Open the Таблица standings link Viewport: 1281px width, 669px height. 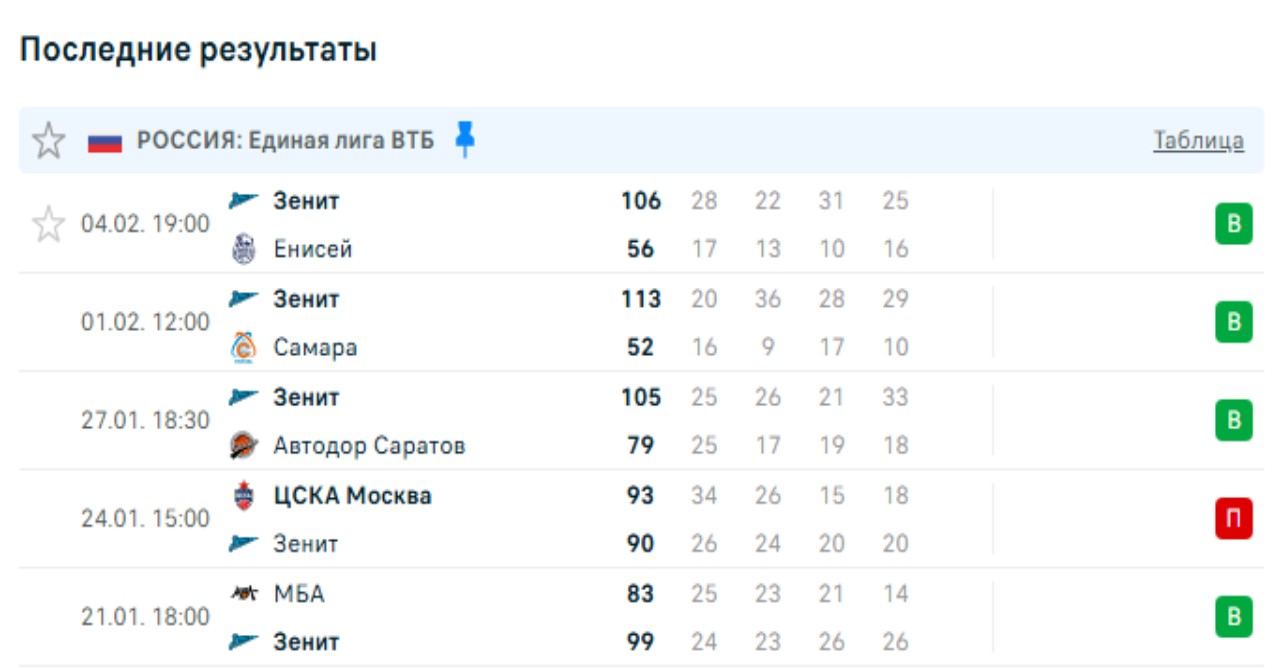(x=1198, y=141)
